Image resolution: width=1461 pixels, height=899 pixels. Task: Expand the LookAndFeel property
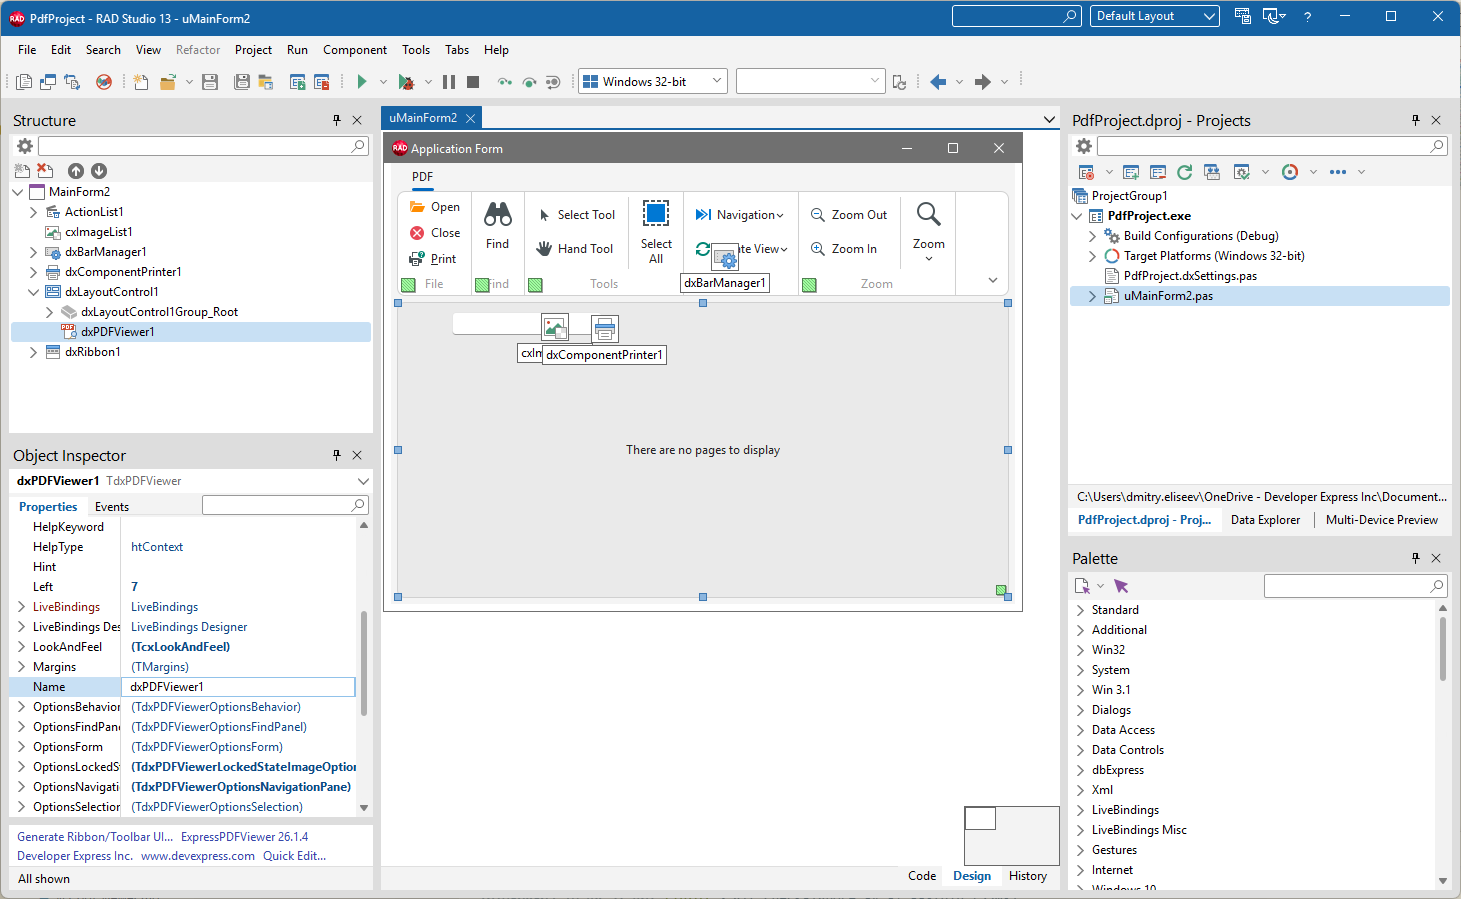(x=21, y=647)
